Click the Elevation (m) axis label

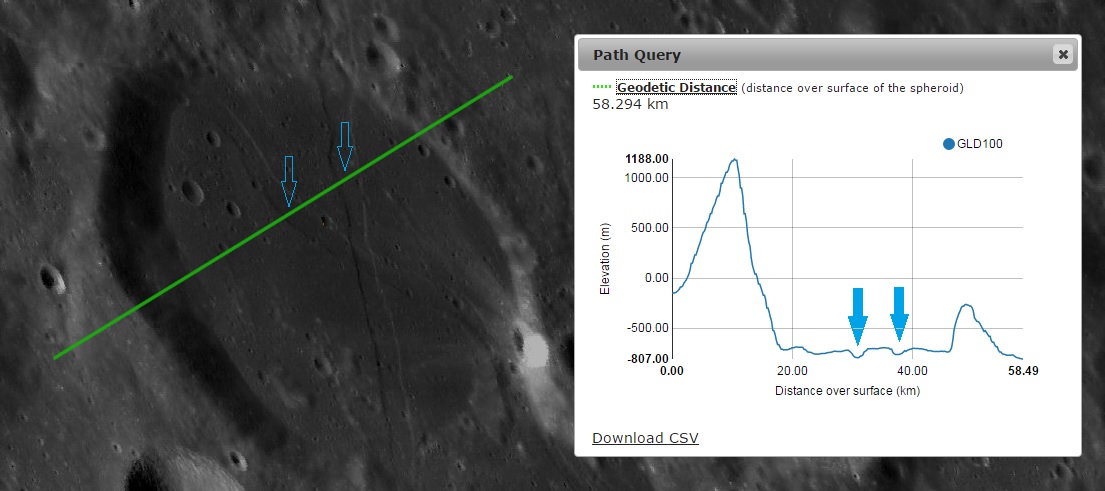[x=604, y=258]
